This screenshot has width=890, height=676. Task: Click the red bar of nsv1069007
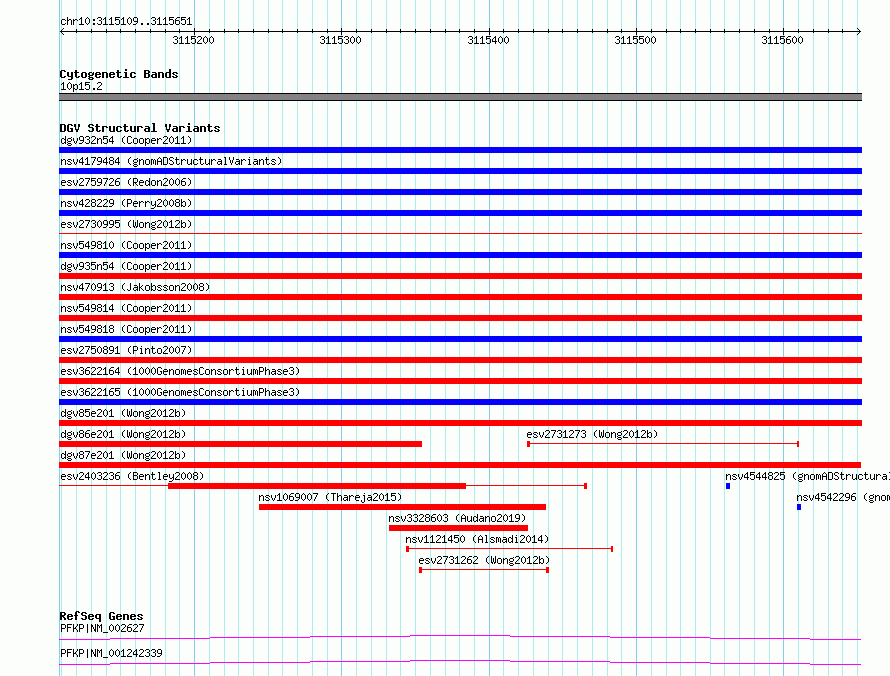pos(402,507)
